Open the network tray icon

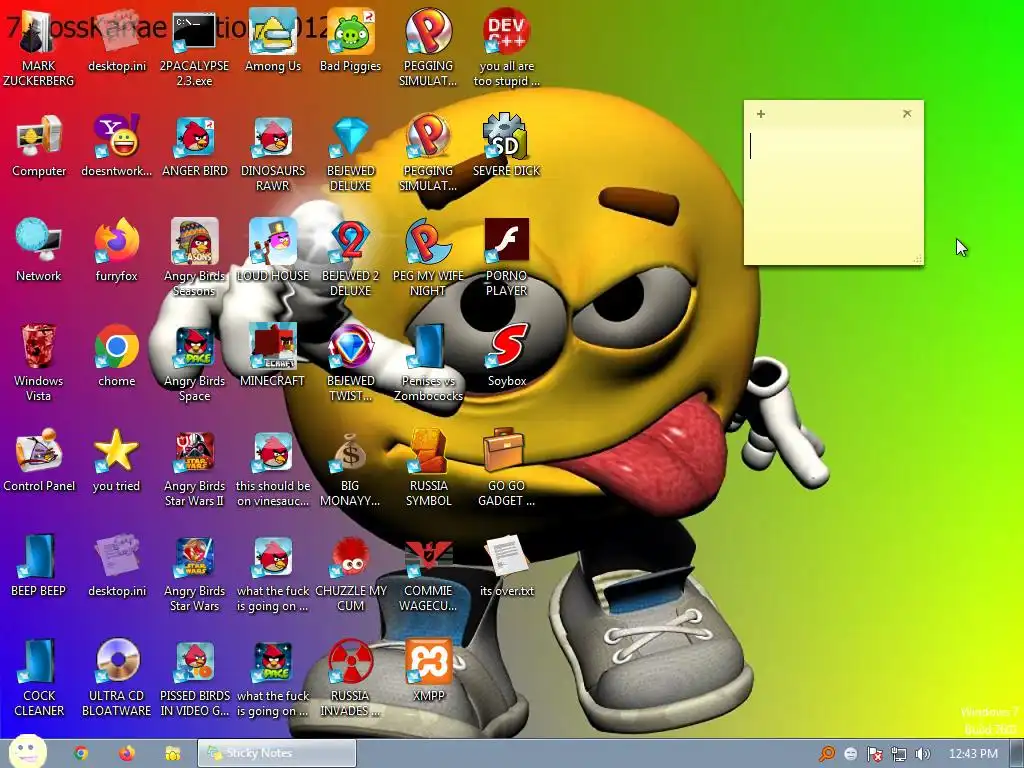tap(899, 754)
